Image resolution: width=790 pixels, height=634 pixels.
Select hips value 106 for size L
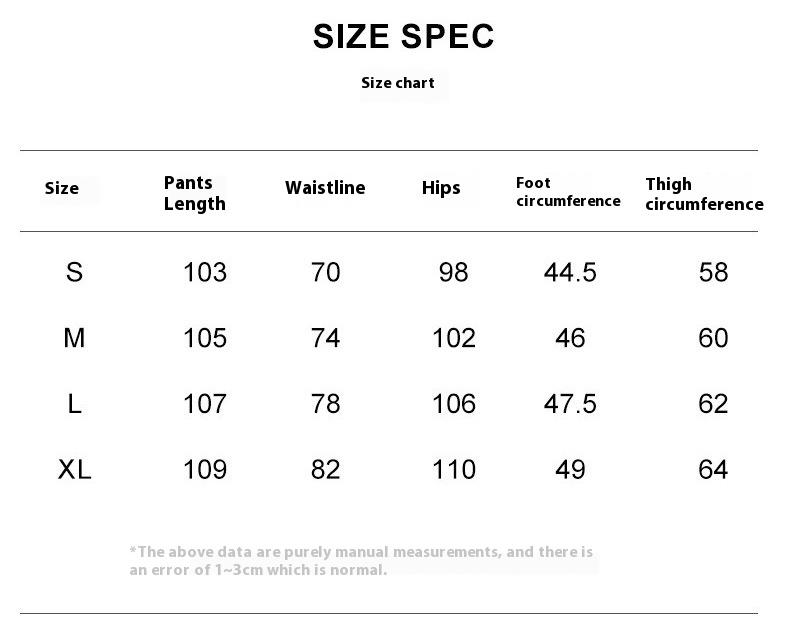pos(453,404)
